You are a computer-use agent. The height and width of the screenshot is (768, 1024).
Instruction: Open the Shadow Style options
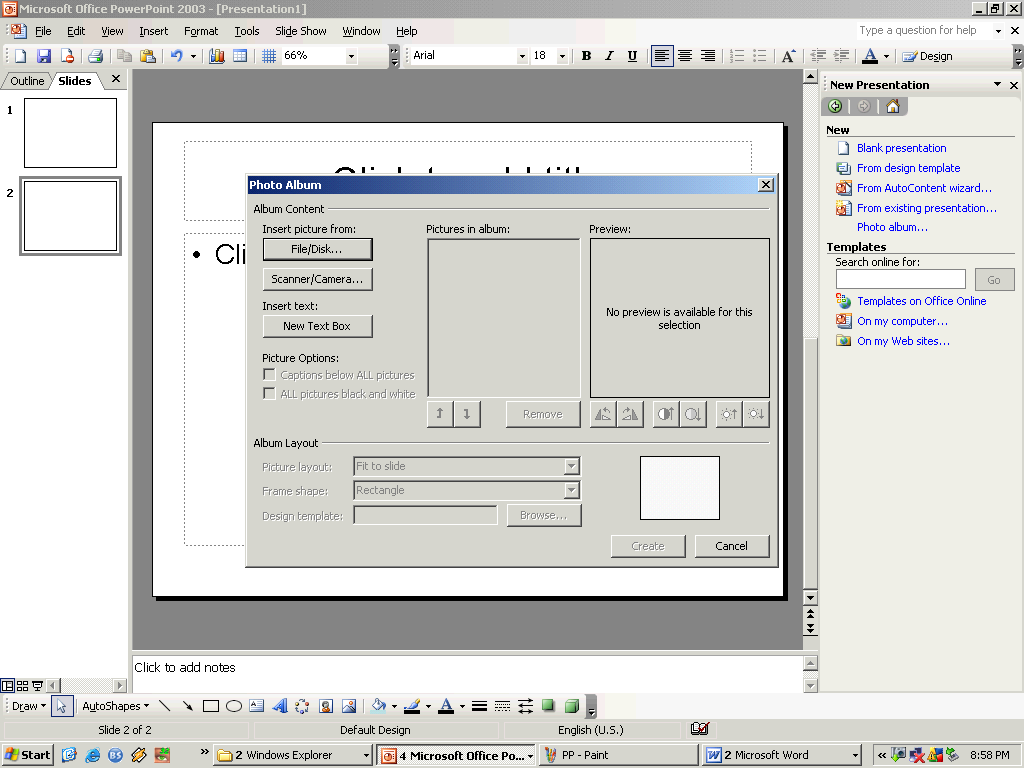[x=549, y=706]
